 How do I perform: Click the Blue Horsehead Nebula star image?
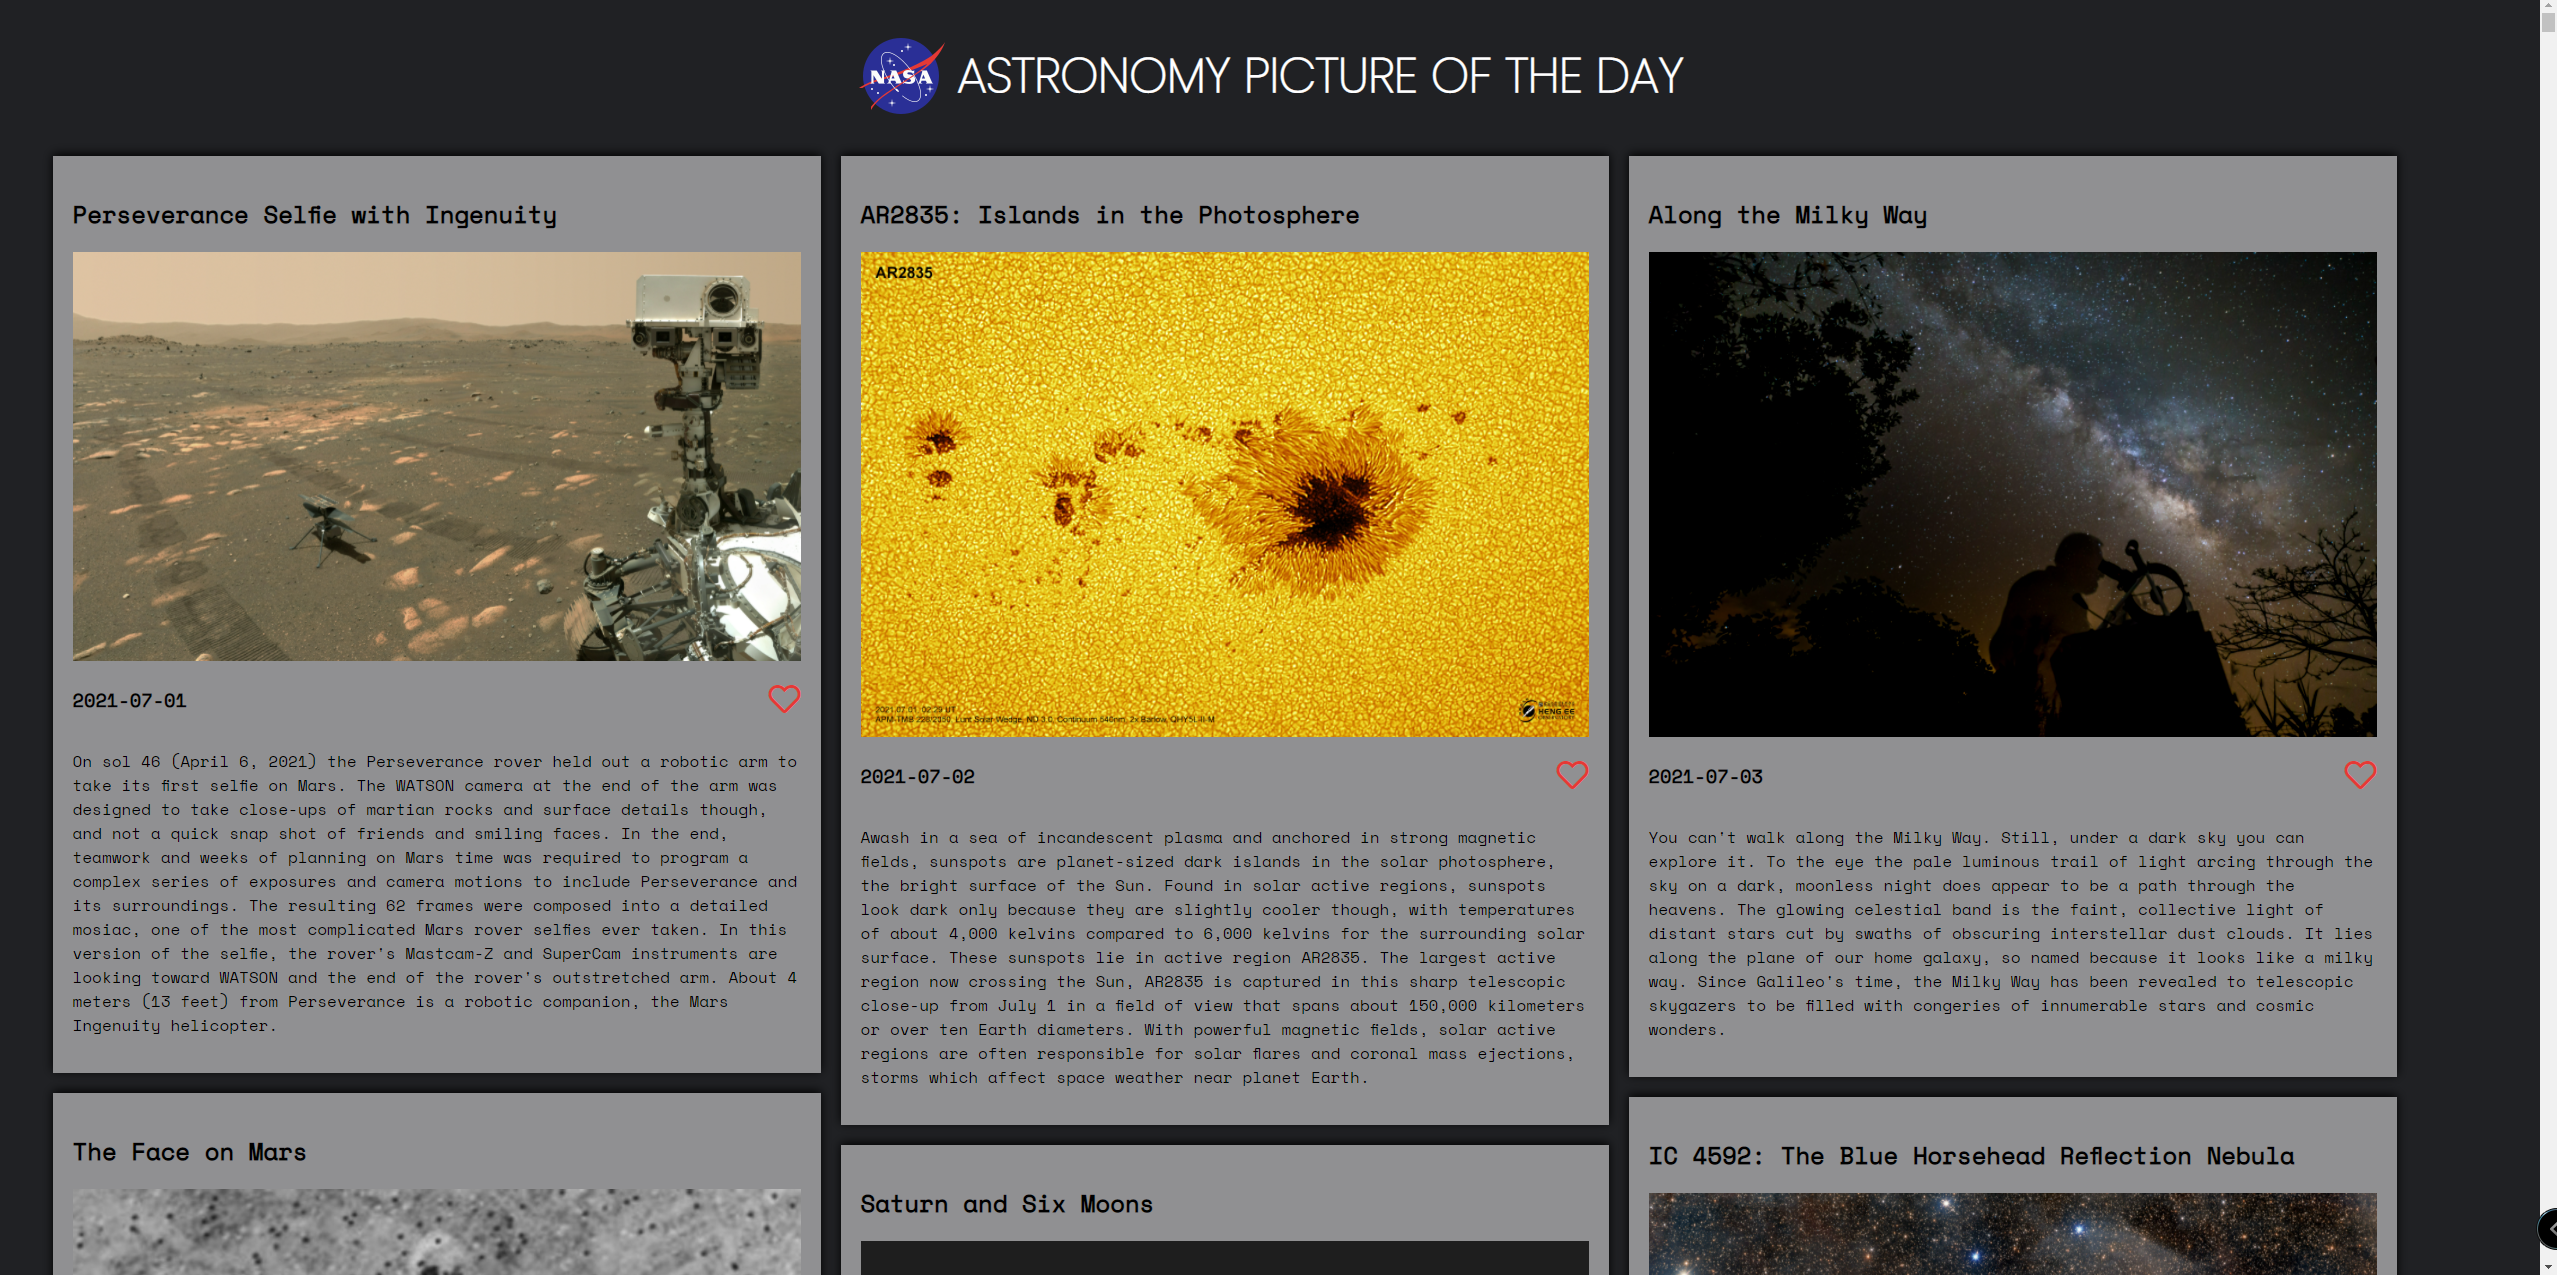2012,1233
